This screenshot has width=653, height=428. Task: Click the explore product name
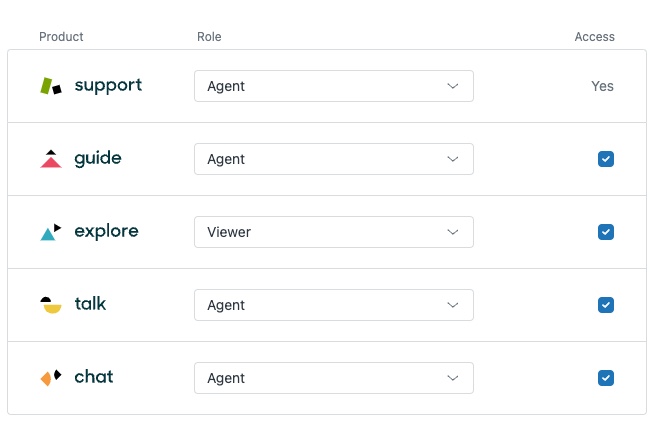(106, 232)
